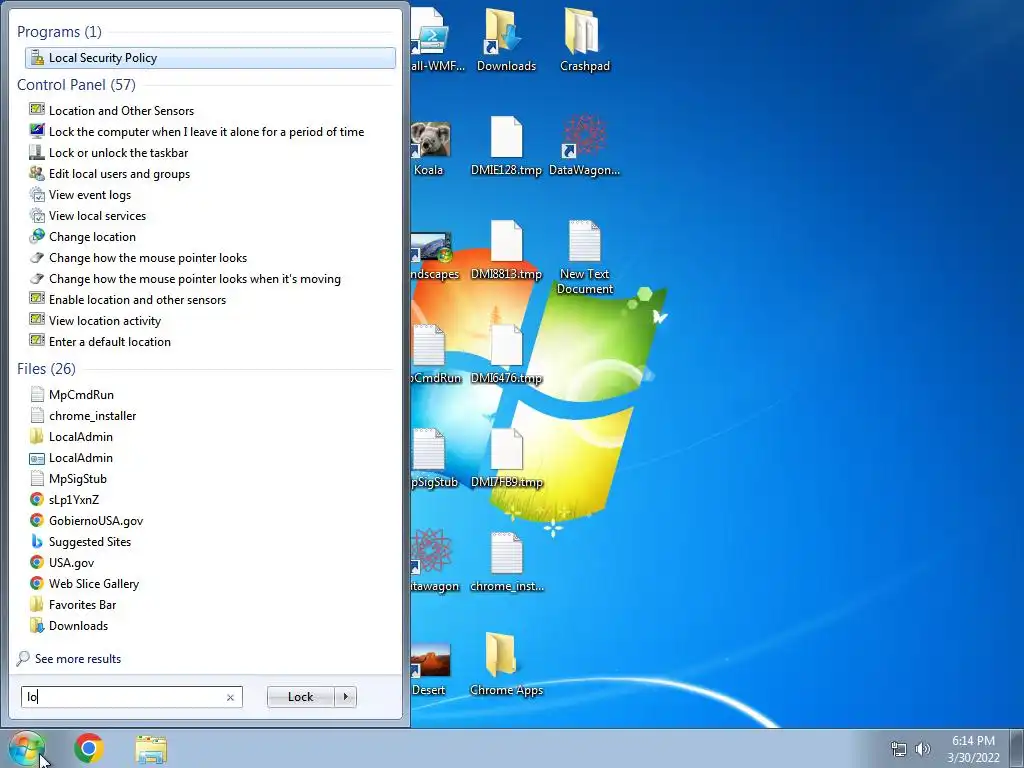The image size is (1024, 768).
Task: Launch Google Chrome from taskbar
Action: (x=89, y=748)
